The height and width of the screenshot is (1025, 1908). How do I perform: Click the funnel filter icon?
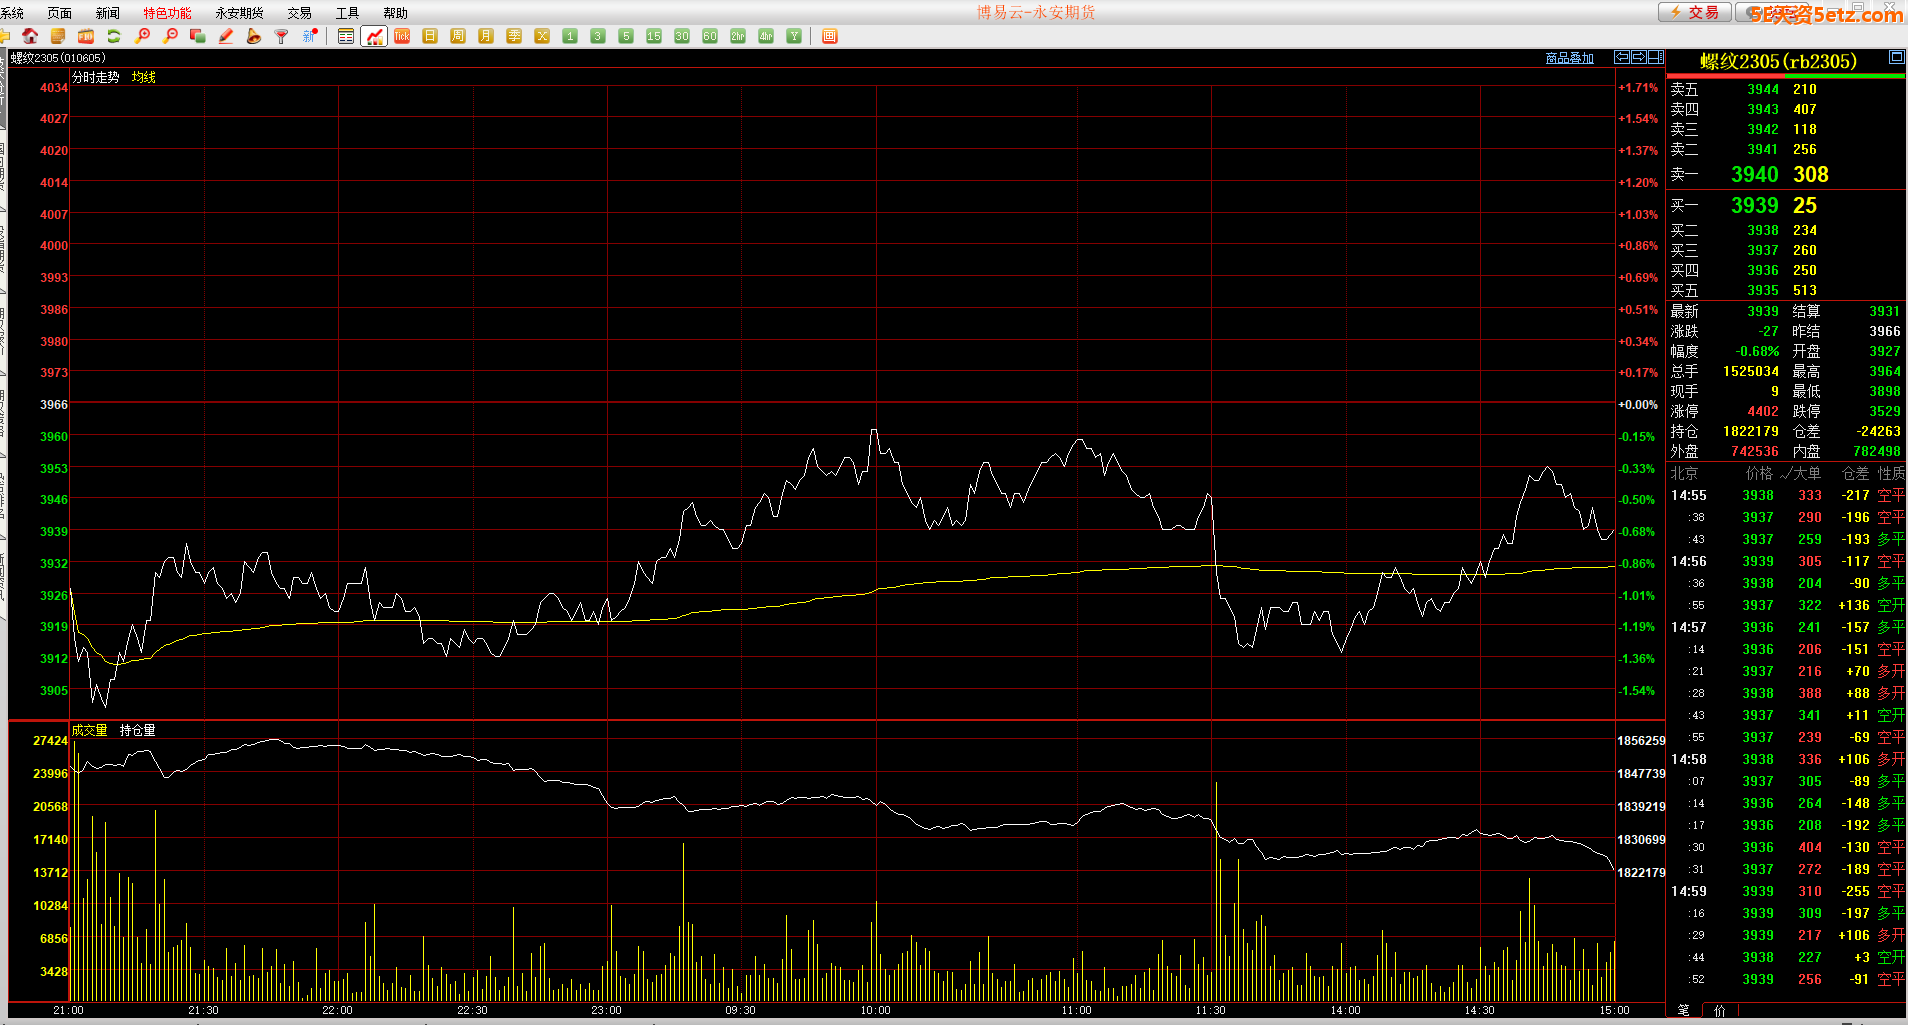coord(282,36)
